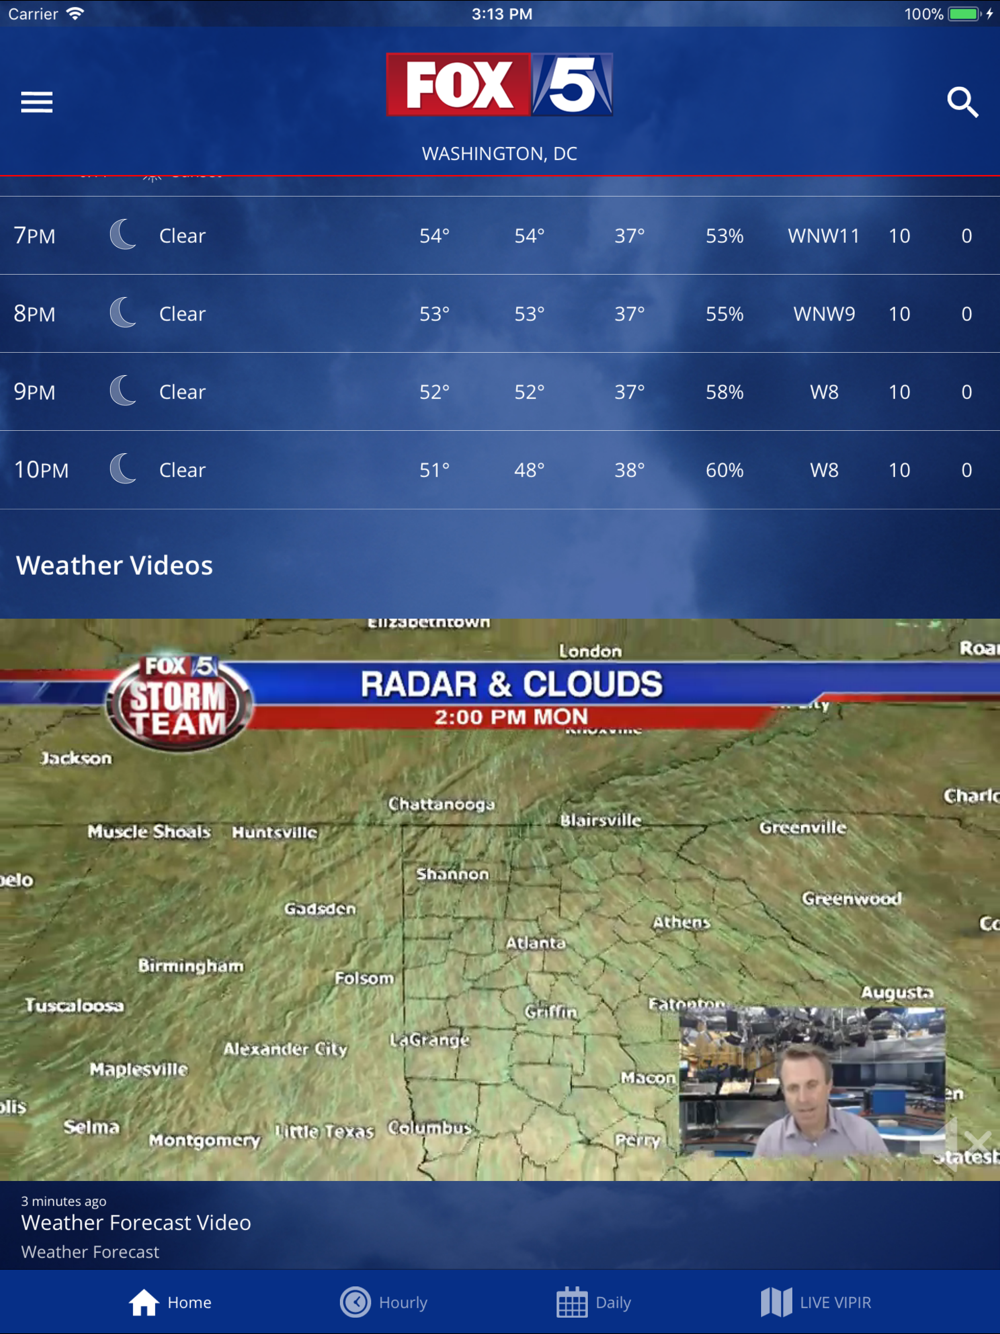
Task: Tap the moon icon for 7PM
Action: (x=123, y=235)
